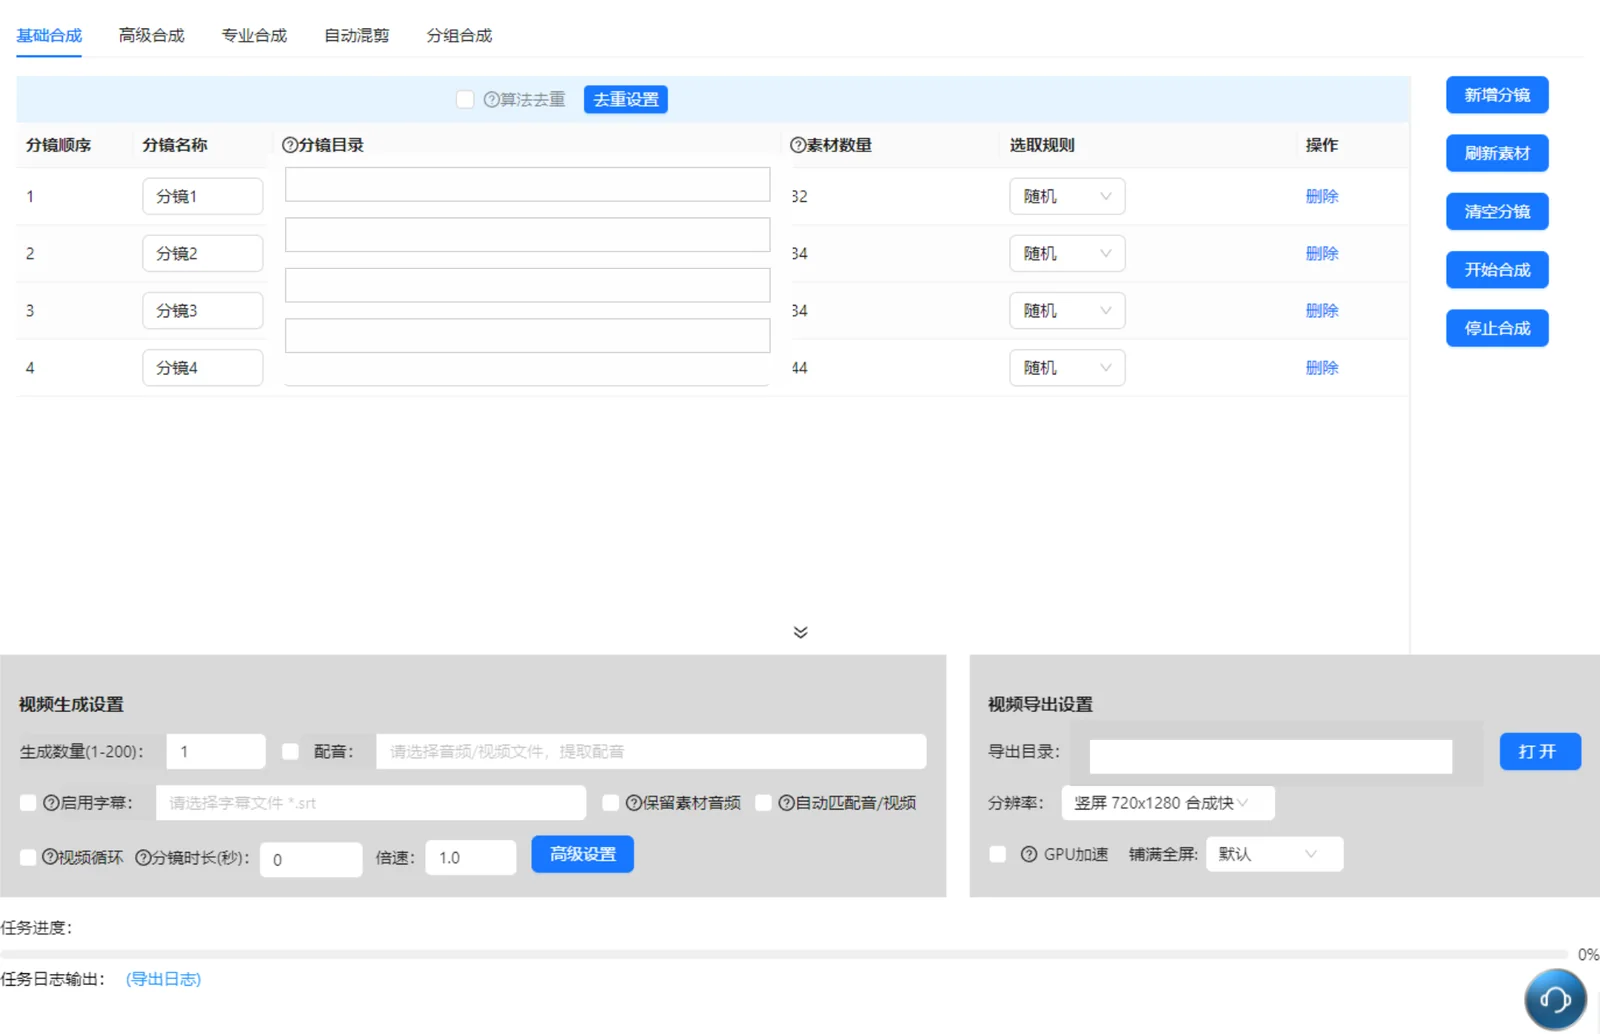
Task: Click the 打开 button for export directory
Action: (x=1540, y=752)
